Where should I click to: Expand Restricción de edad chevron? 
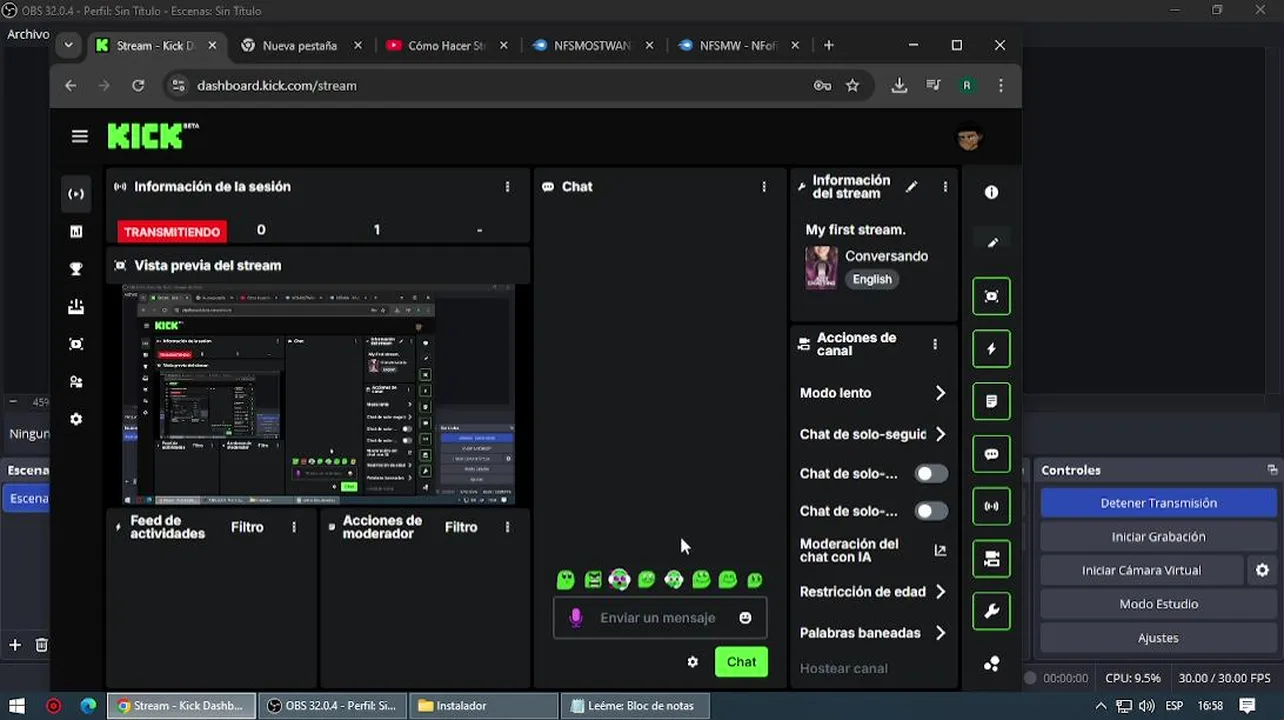940,592
